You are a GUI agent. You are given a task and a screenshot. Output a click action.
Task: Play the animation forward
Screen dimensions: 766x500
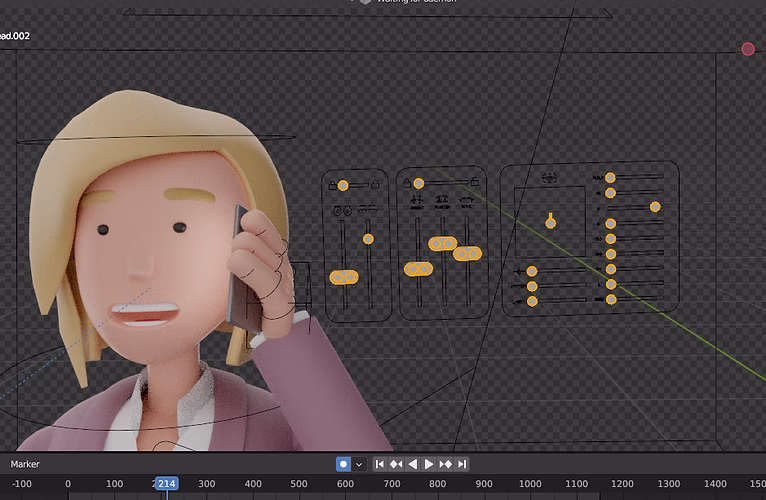pos(429,464)
